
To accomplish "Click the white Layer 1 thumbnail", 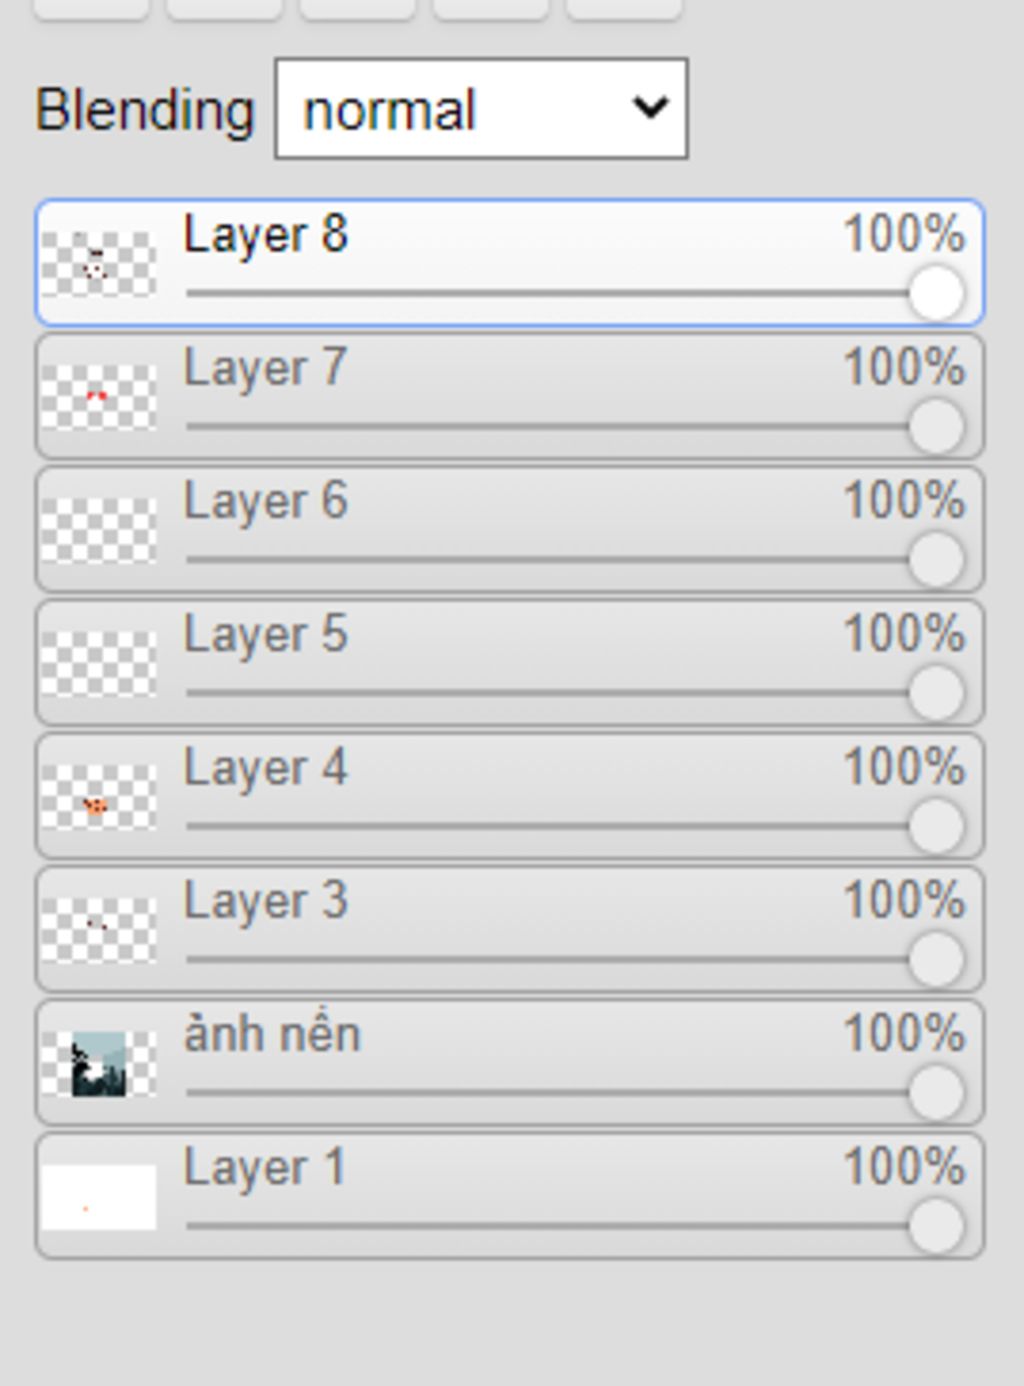I will tap(99, 1196).
